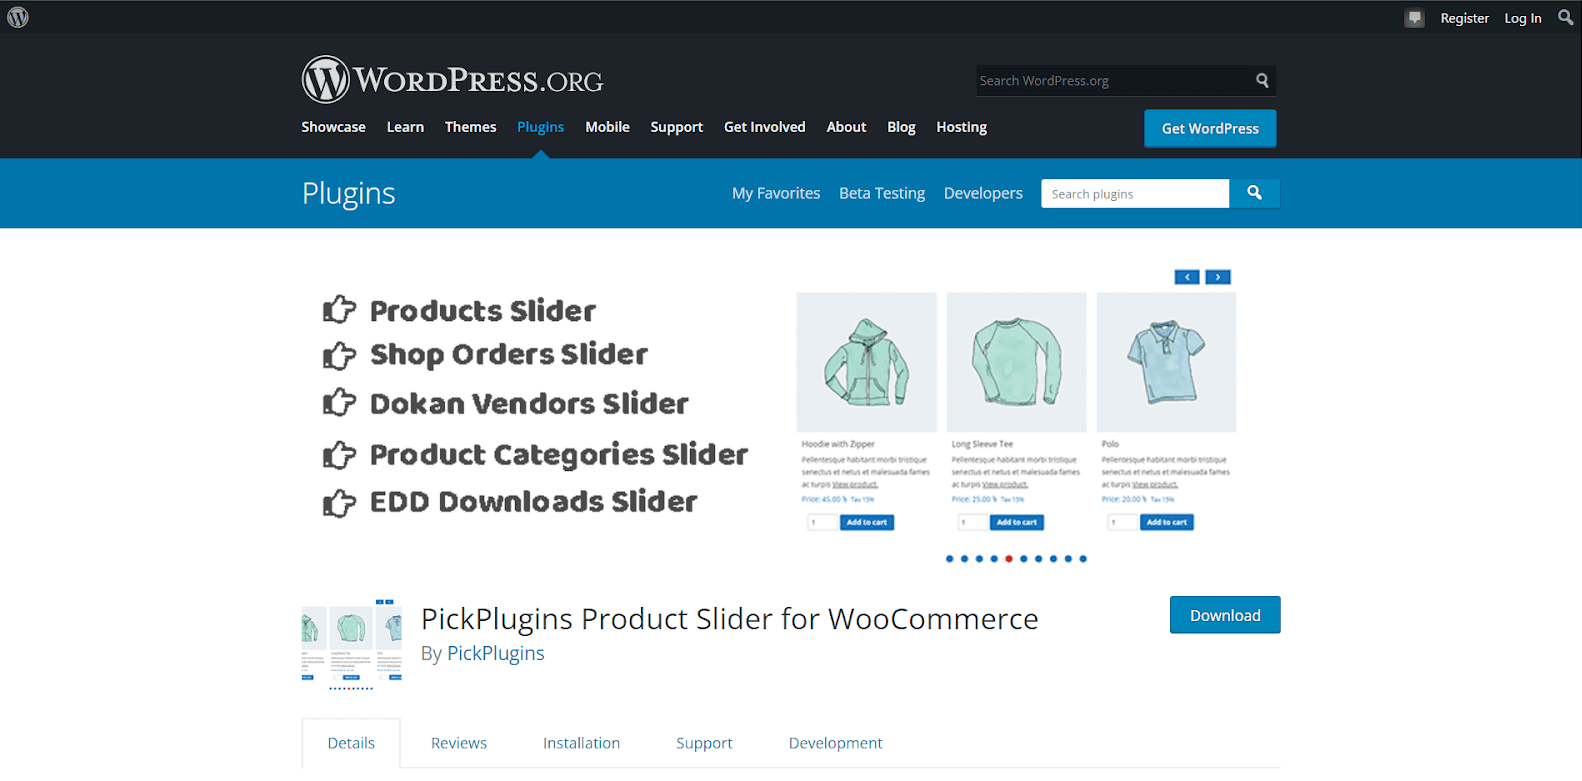
Task: Select the first carousel pagination dot
Action: click(x=950, y=559)
